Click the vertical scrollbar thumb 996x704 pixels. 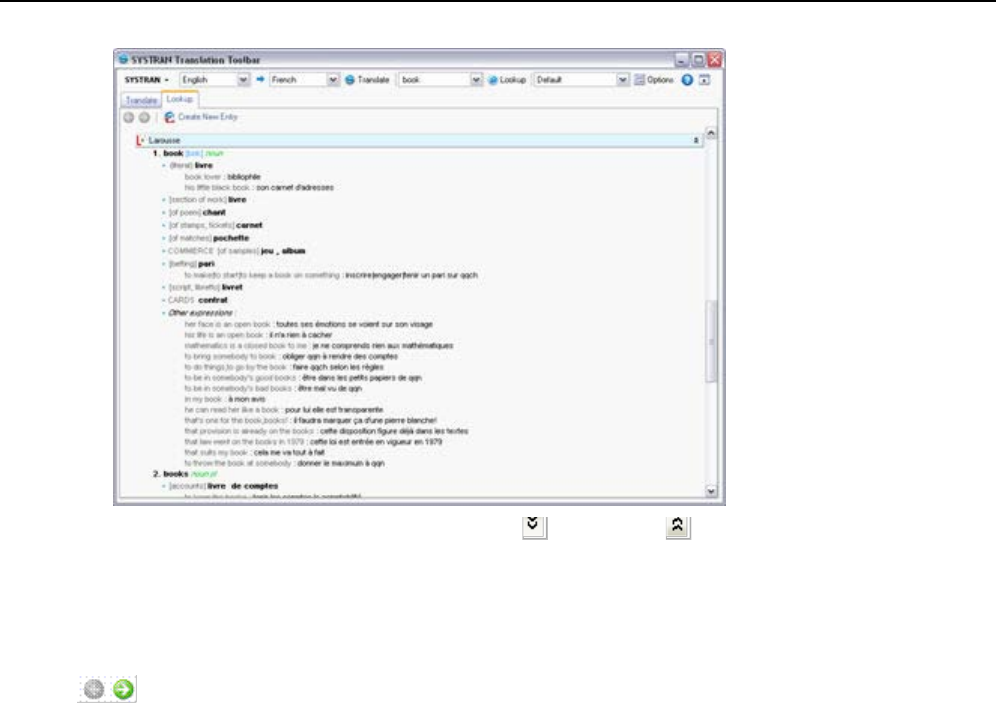click(711, 341)
